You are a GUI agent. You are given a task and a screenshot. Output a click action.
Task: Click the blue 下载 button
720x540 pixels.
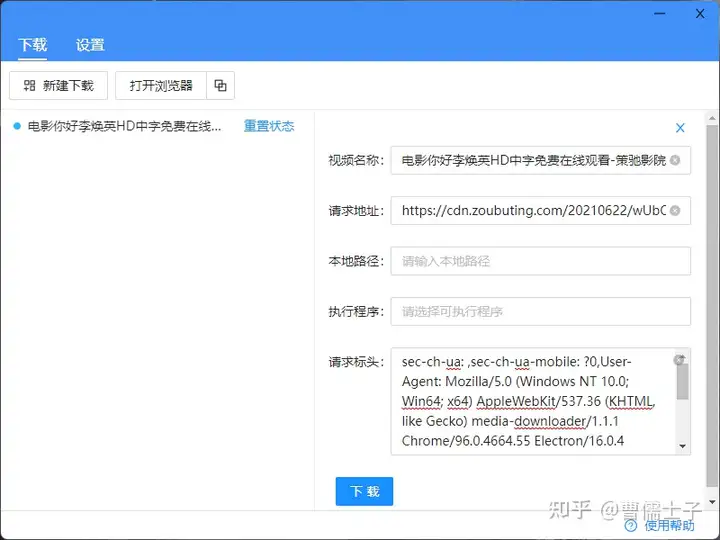(364, 491)
